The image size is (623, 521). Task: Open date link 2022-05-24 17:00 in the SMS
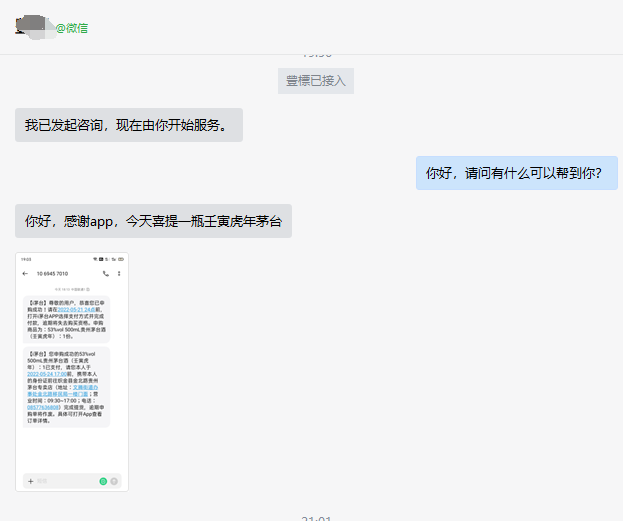pyautogui.click(x=47, y=374)
